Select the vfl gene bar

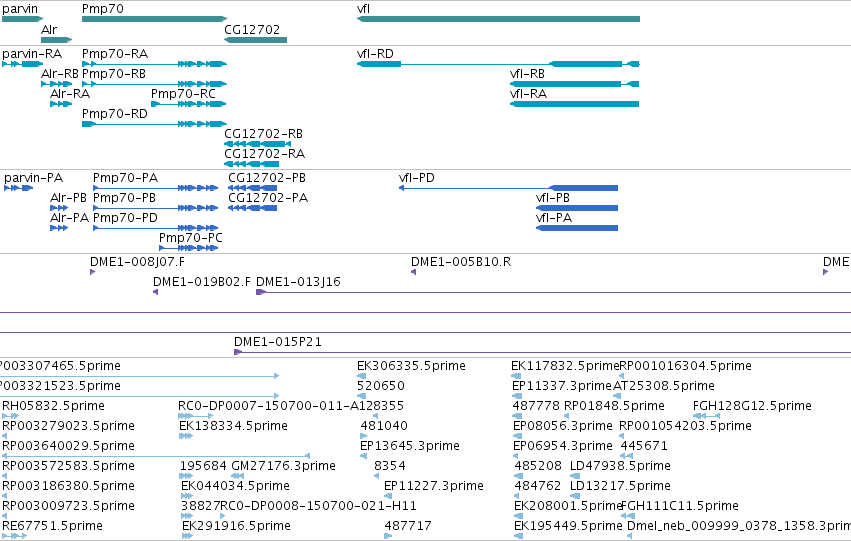point(498,19)
